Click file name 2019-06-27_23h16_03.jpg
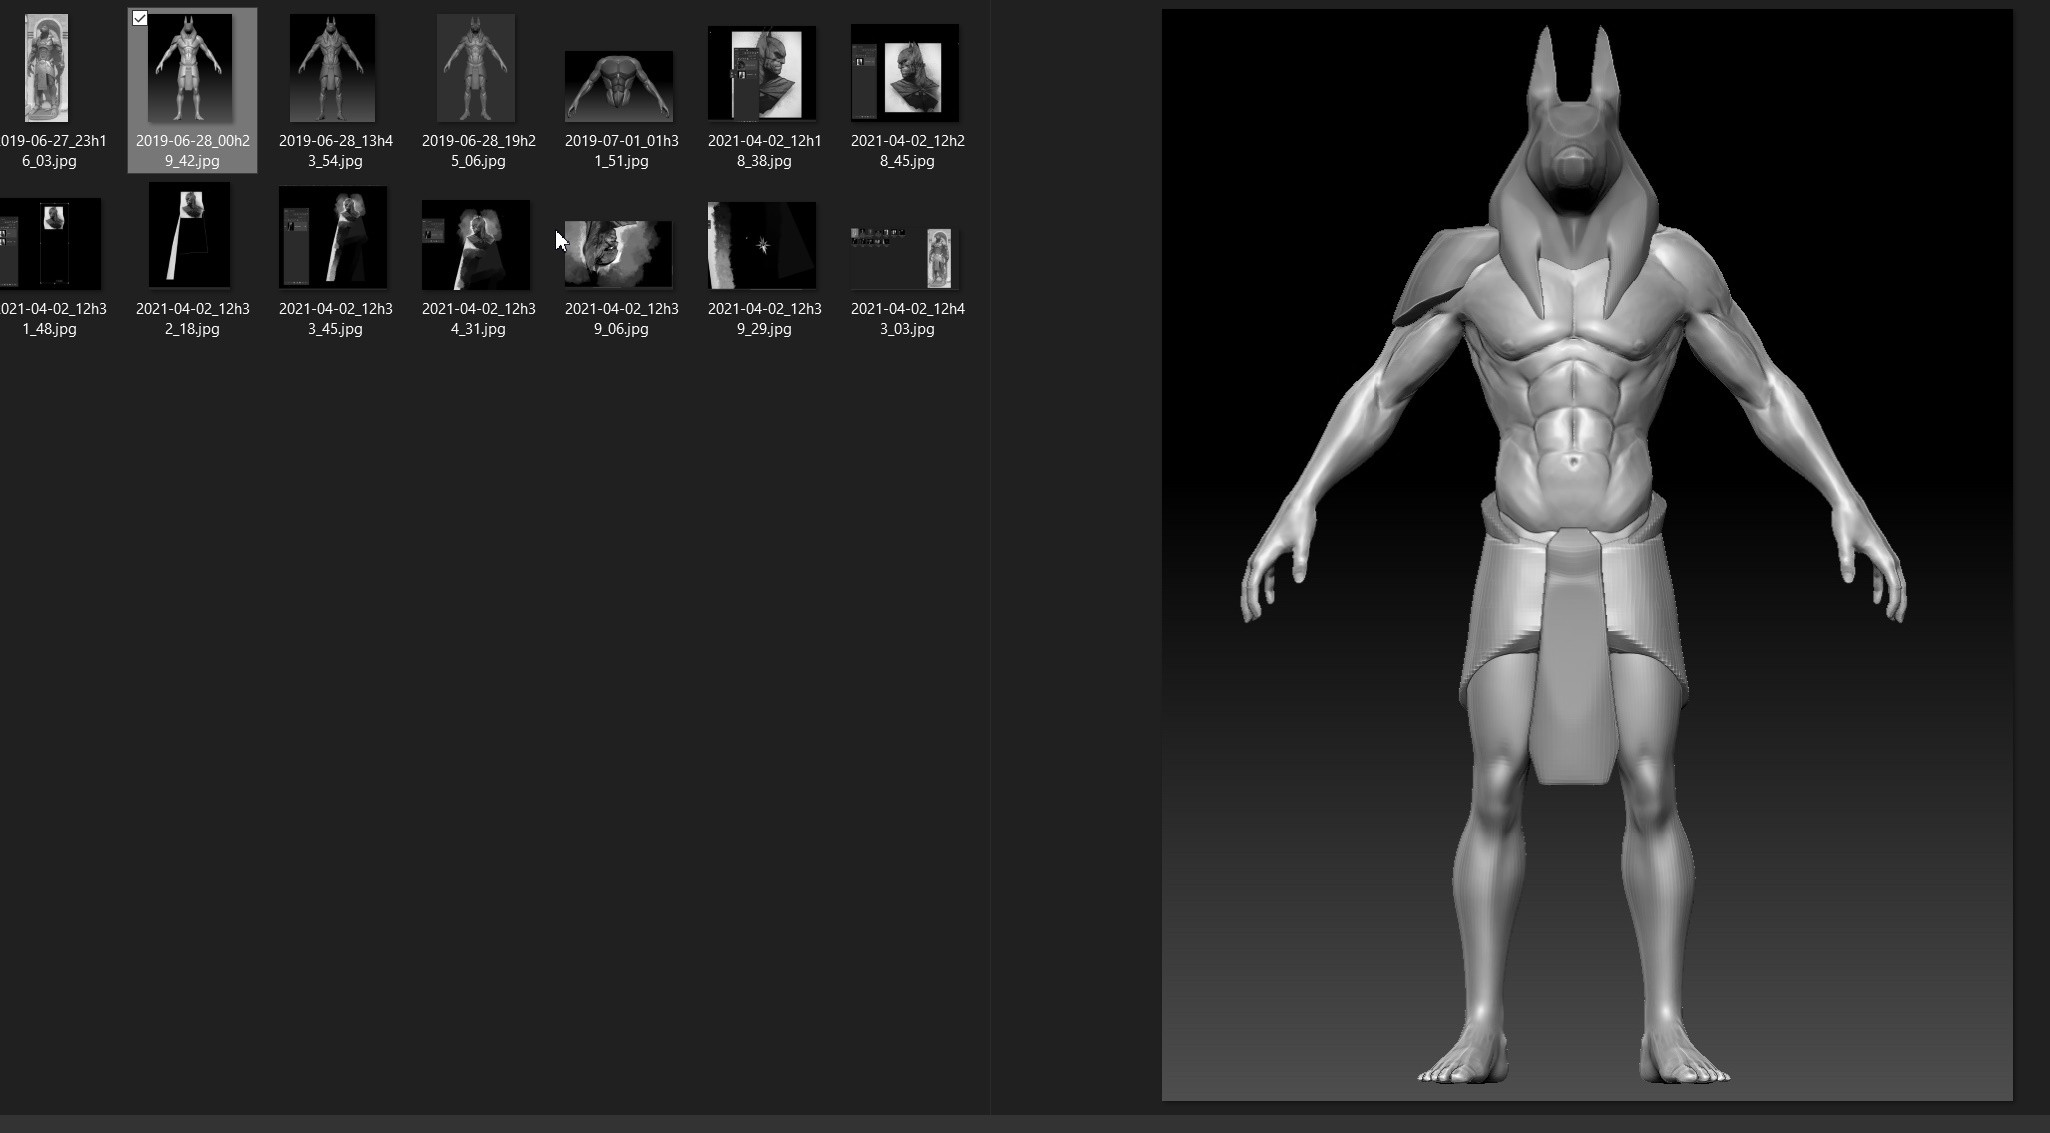This screenshot has height=1133, width=2050. [x=52, y=151]
